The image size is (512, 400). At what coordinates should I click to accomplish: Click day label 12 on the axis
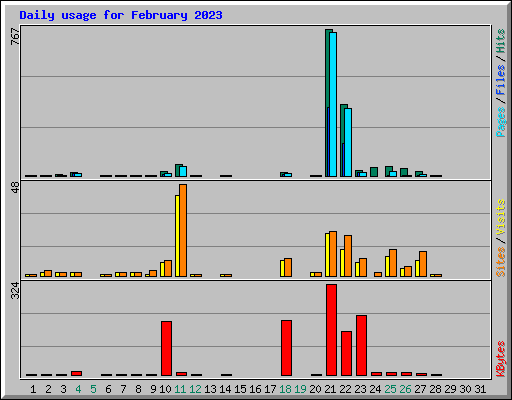(x=195, y=389)
